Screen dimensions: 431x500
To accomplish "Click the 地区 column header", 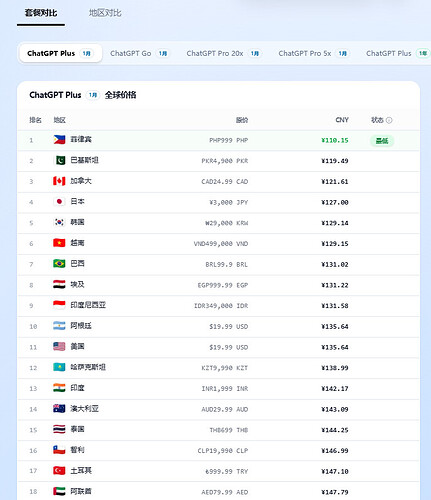I will [x=60, y=120].
